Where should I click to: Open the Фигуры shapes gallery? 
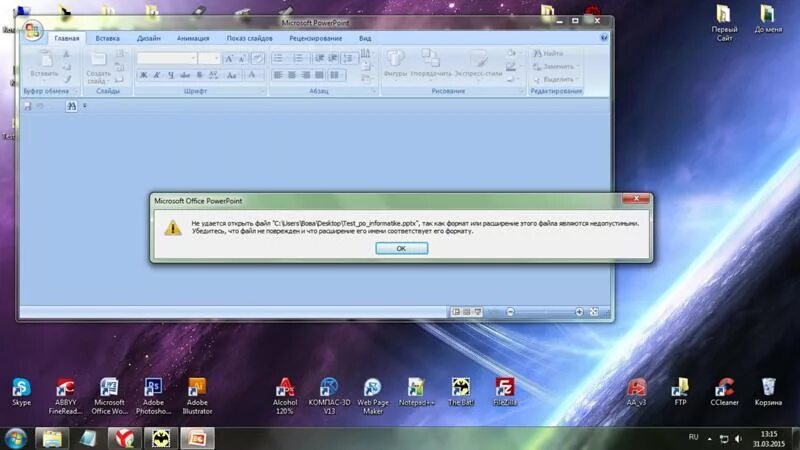click(395, 63)
